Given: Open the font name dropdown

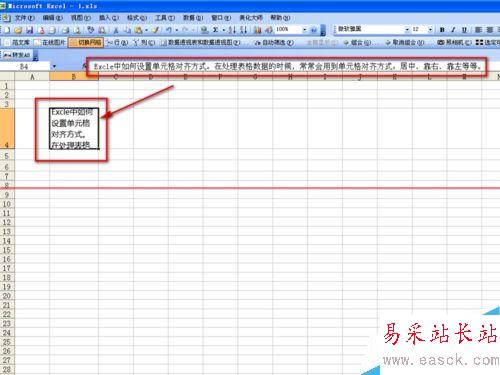Looking at the screenshot, I should point(407,30).
